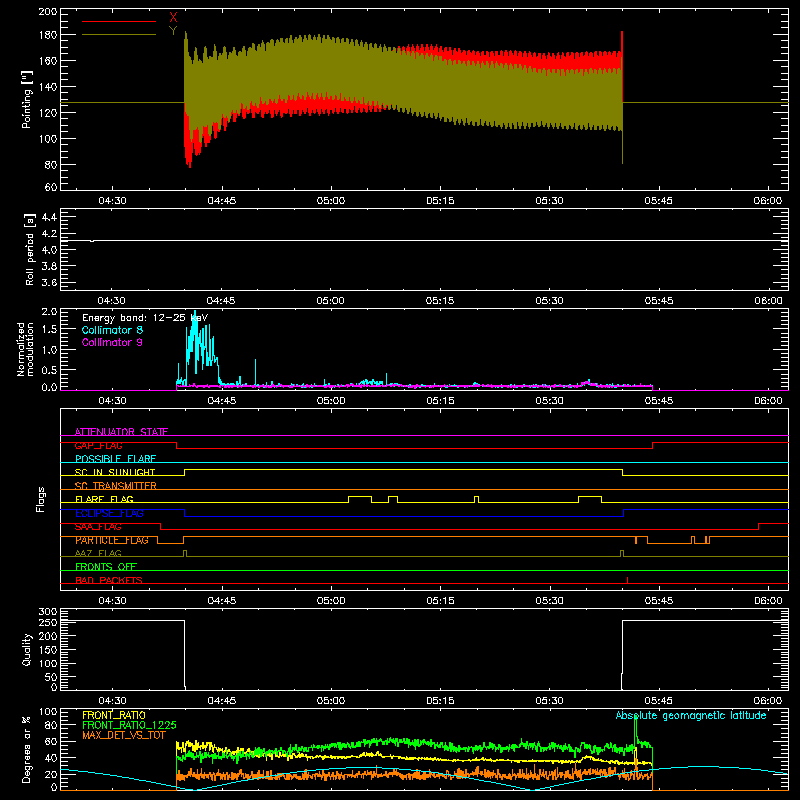
Task: Click the PARTICLE_FLAG label
Action: 112,540
